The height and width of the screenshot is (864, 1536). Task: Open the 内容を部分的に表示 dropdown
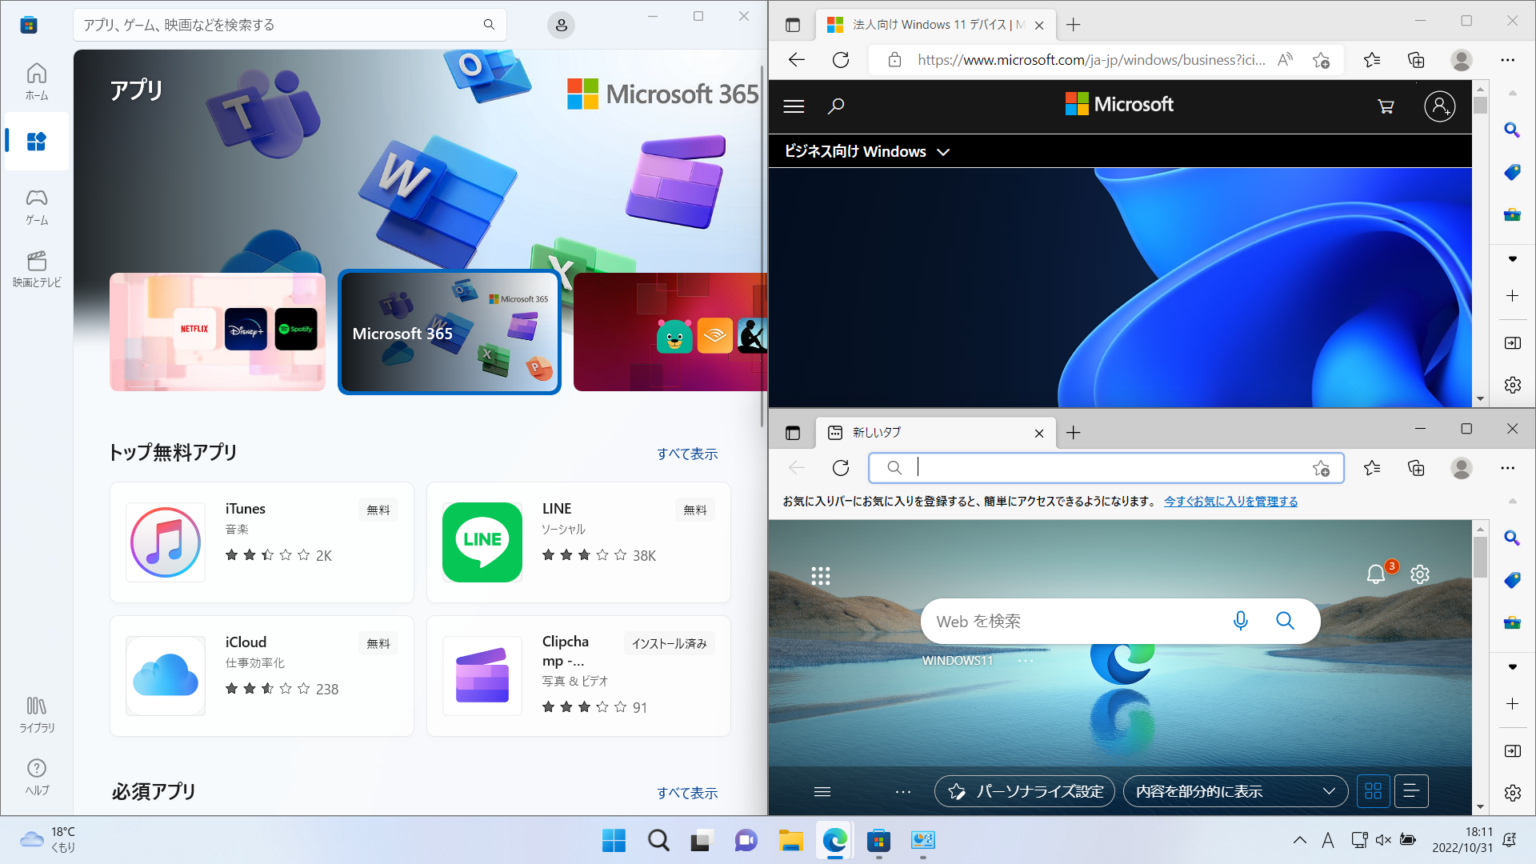(1234, 790)
